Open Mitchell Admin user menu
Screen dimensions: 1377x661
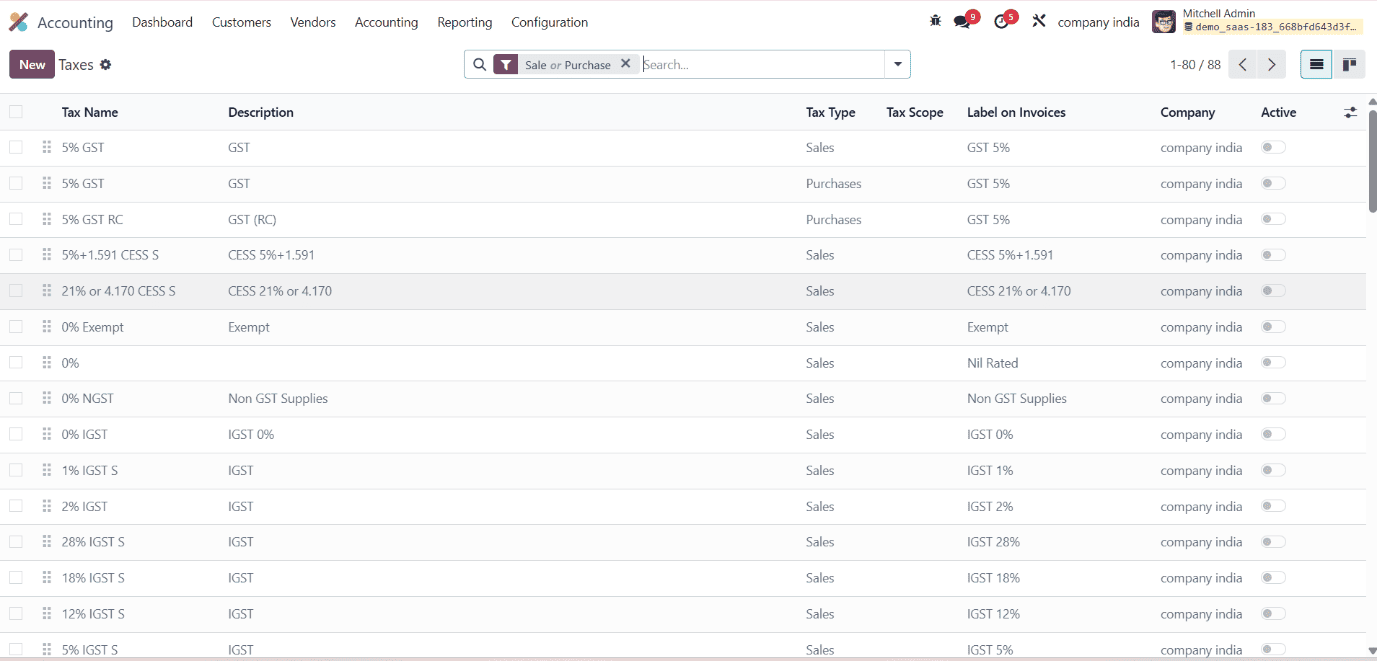point(1258,21)
